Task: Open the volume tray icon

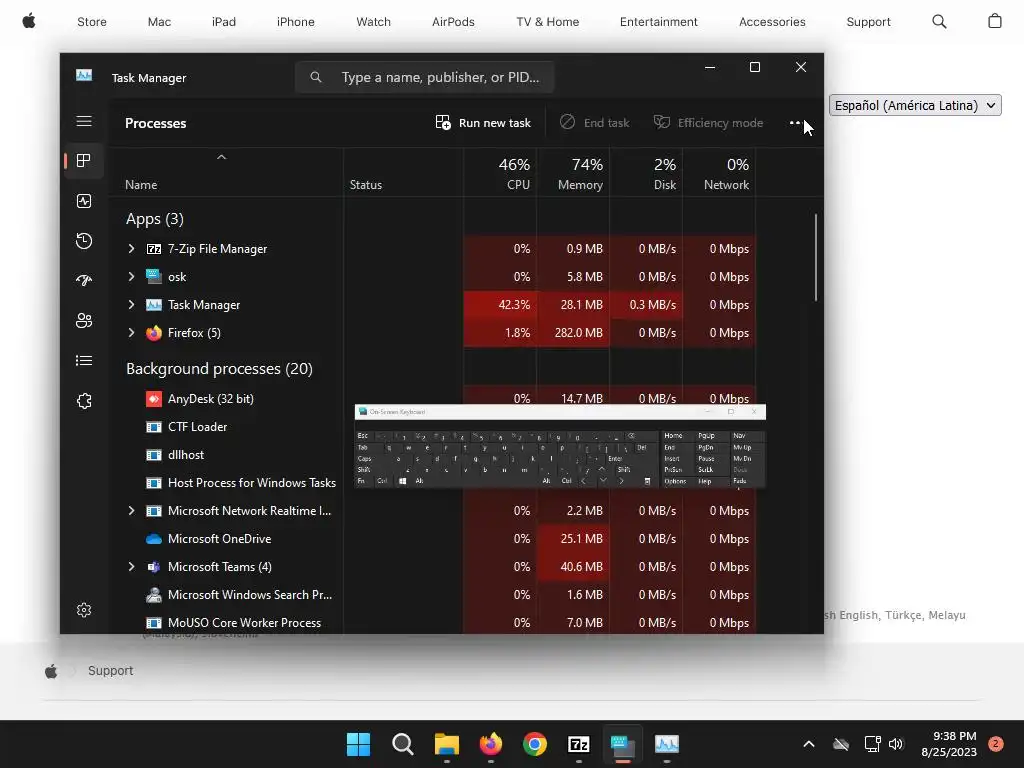Action: 896,744
